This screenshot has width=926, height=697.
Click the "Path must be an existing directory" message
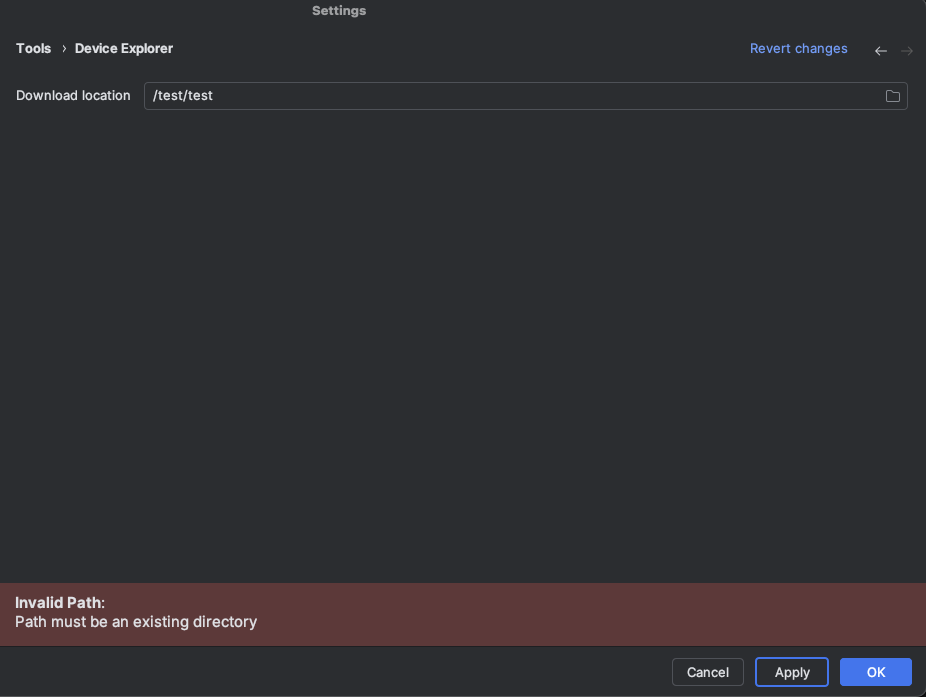[136, 622]
